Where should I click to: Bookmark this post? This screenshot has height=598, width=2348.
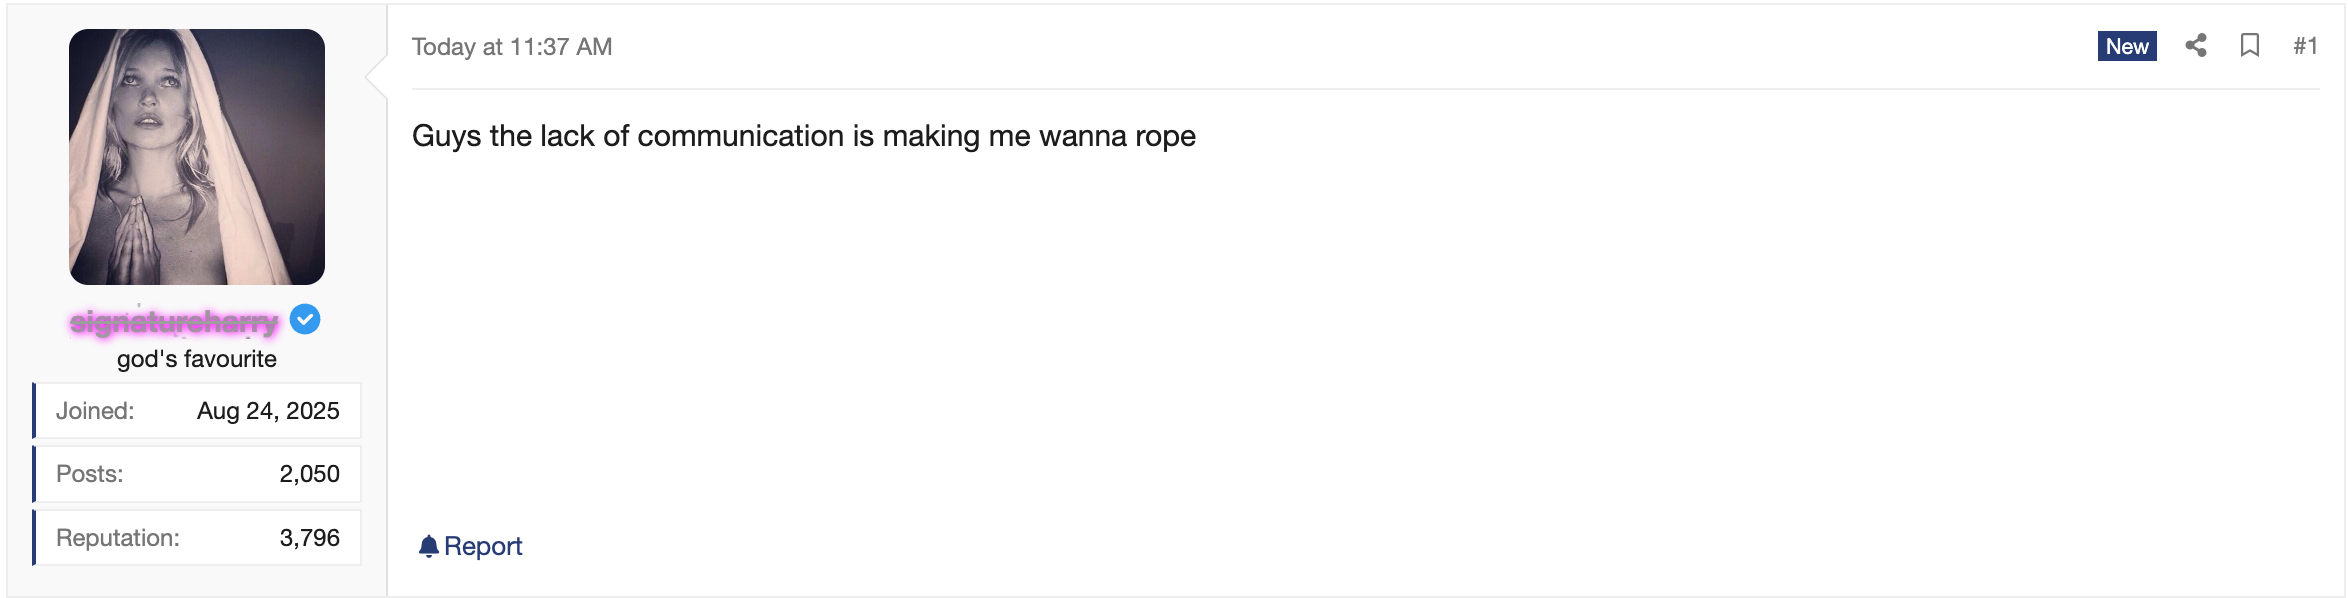(2250, 46)
